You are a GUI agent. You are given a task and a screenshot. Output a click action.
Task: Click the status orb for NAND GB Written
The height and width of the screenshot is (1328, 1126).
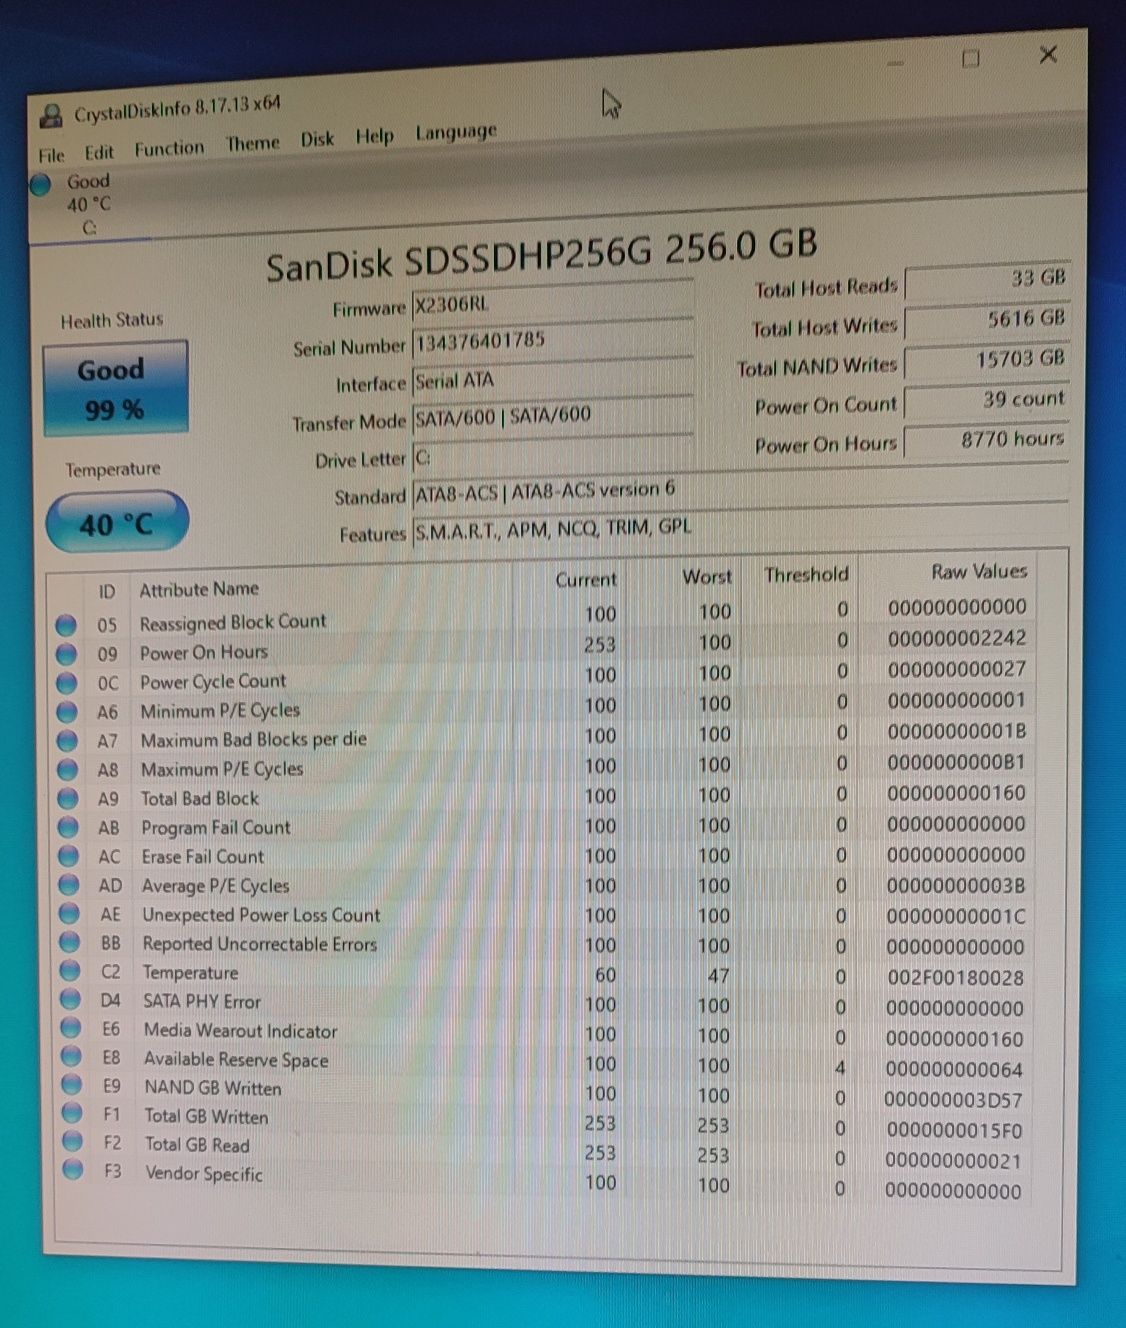click(71, 1085)
